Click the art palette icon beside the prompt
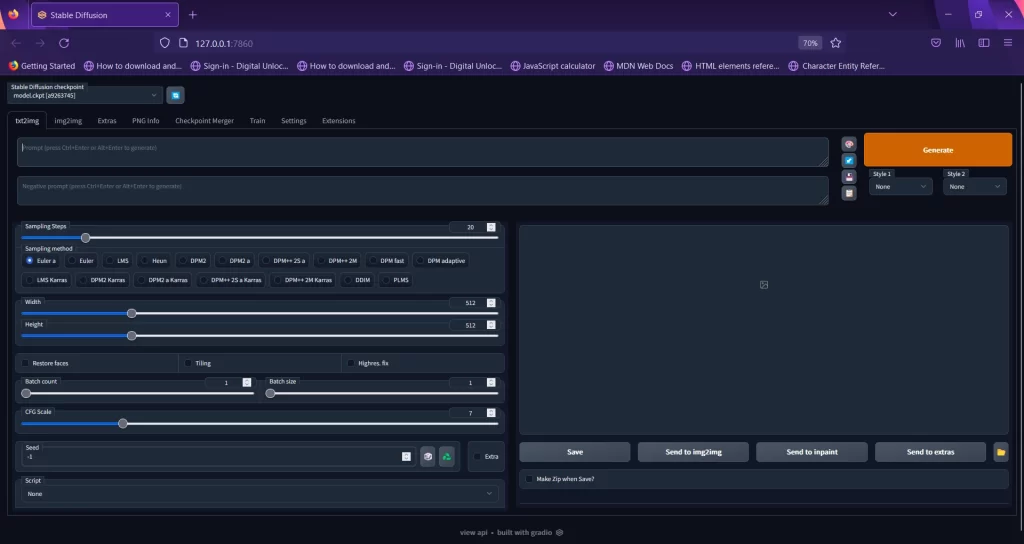1024x544 pixels. coord(848,144)
